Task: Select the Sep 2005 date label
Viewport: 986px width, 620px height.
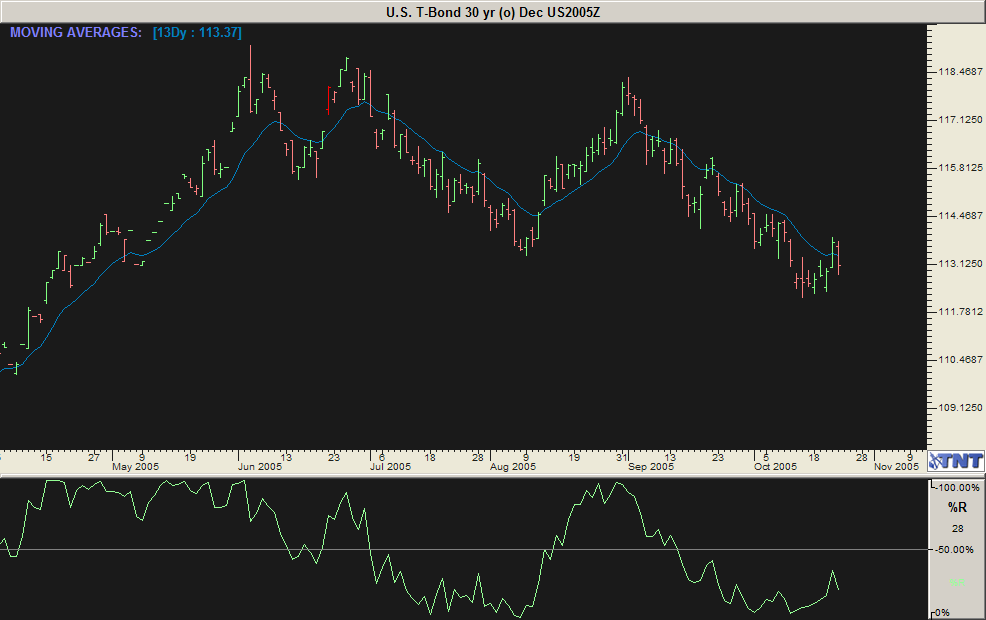Action: point(651,466)
